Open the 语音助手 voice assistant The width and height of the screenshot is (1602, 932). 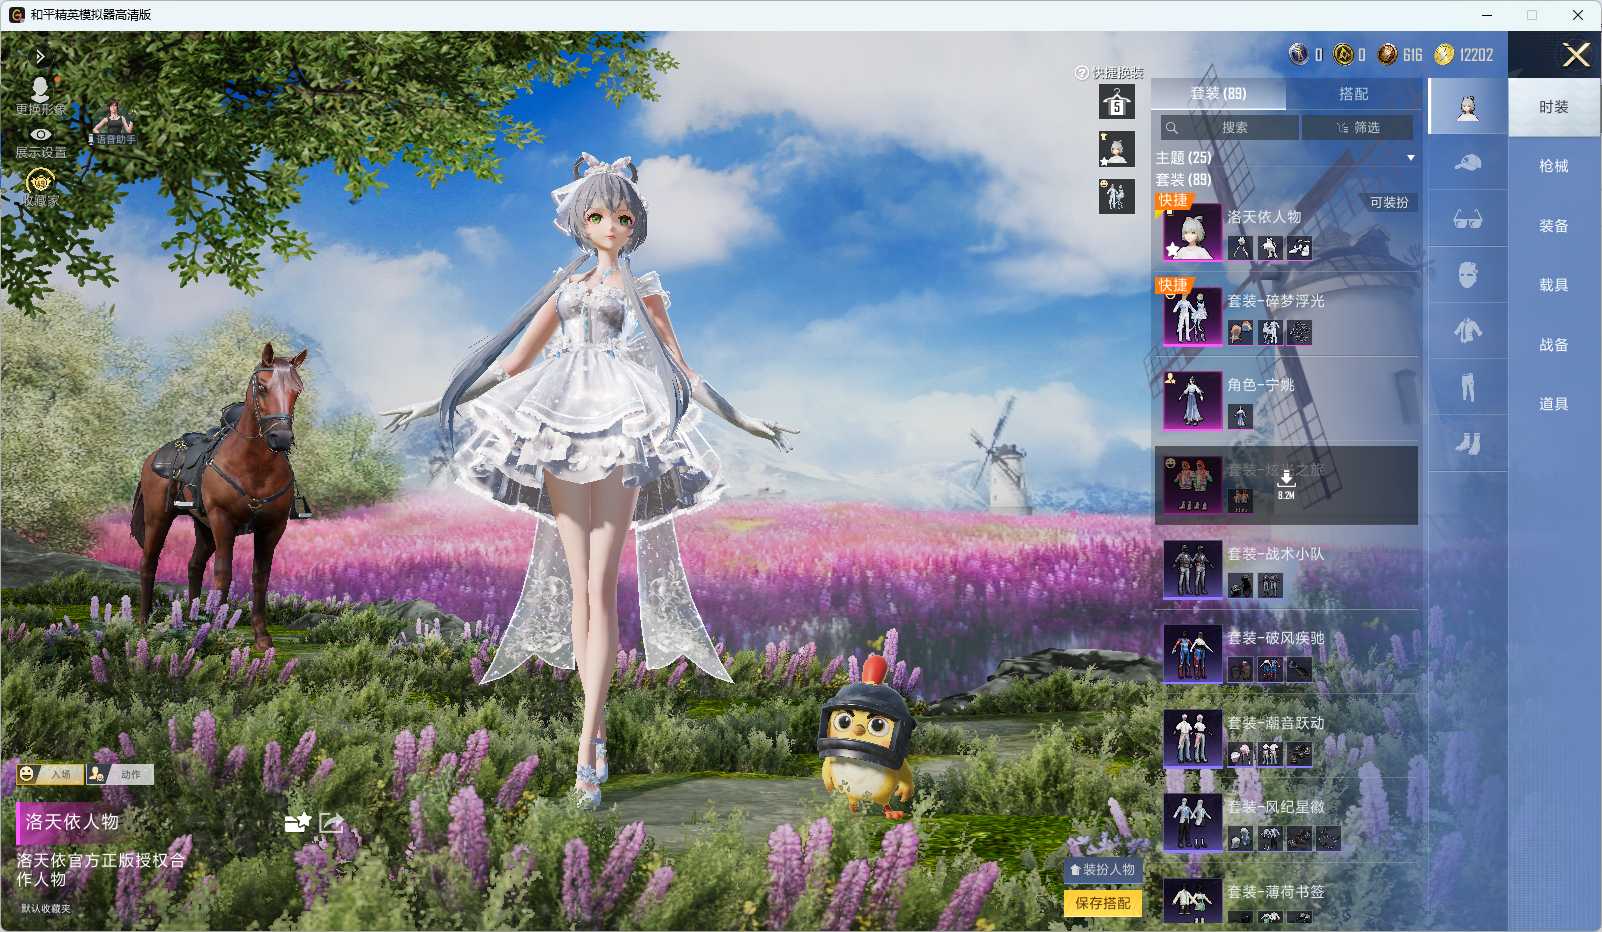coord(115,122)
